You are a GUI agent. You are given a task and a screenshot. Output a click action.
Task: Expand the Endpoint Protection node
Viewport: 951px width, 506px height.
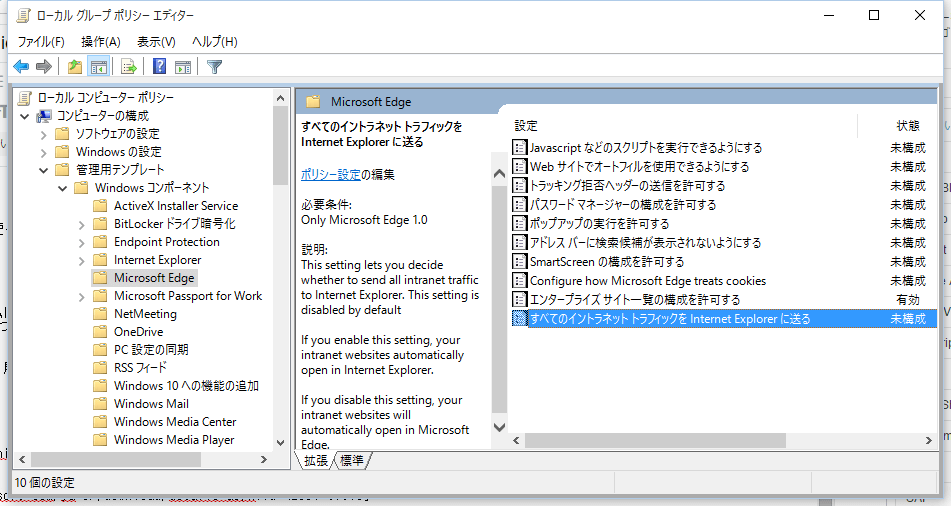click(x=81, y=243)
